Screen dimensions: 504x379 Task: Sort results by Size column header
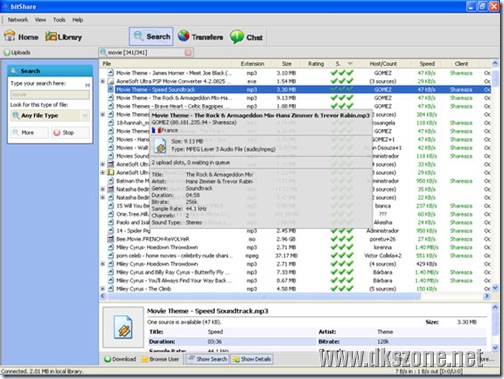pos(286,63)
